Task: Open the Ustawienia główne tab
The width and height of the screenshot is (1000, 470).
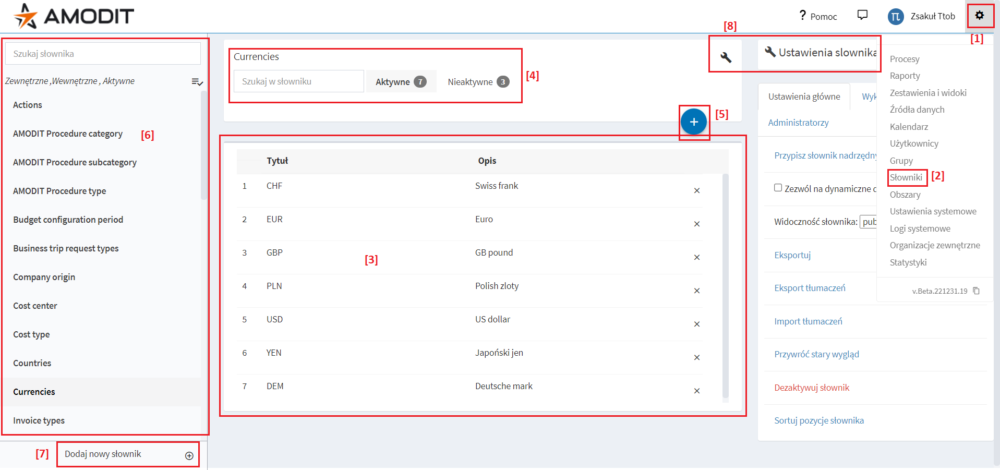Action: 804,97
